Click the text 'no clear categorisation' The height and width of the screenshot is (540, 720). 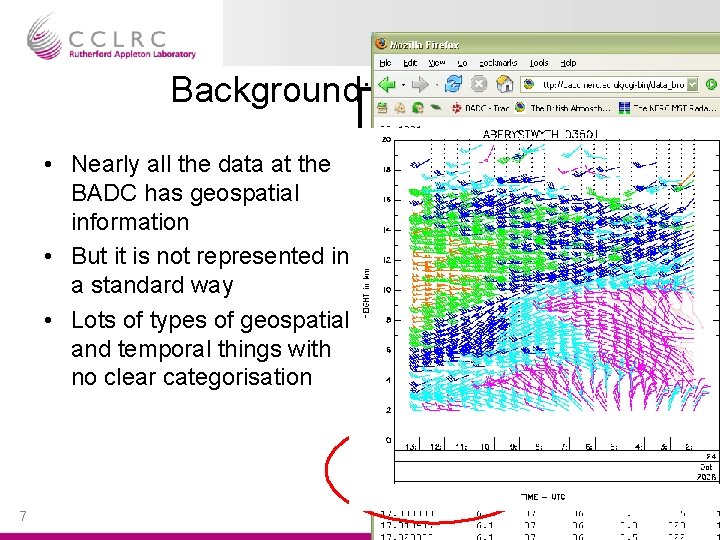191,377
